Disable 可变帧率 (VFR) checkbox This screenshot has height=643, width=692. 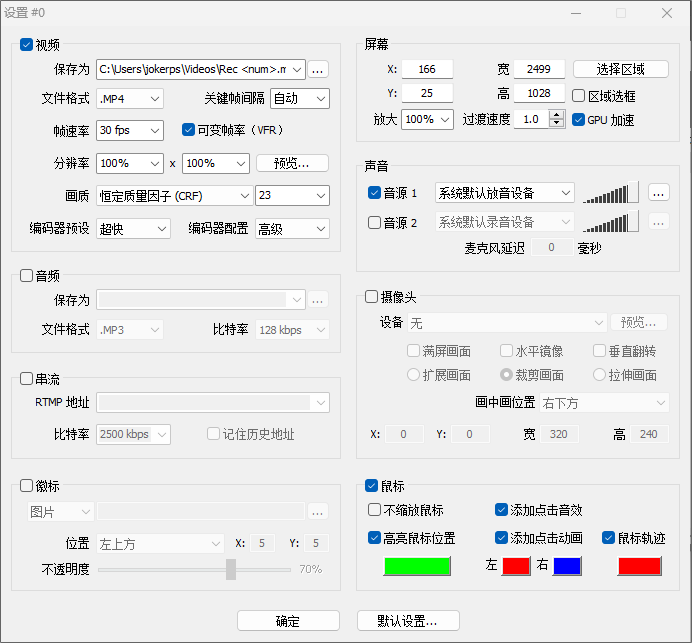189,130
